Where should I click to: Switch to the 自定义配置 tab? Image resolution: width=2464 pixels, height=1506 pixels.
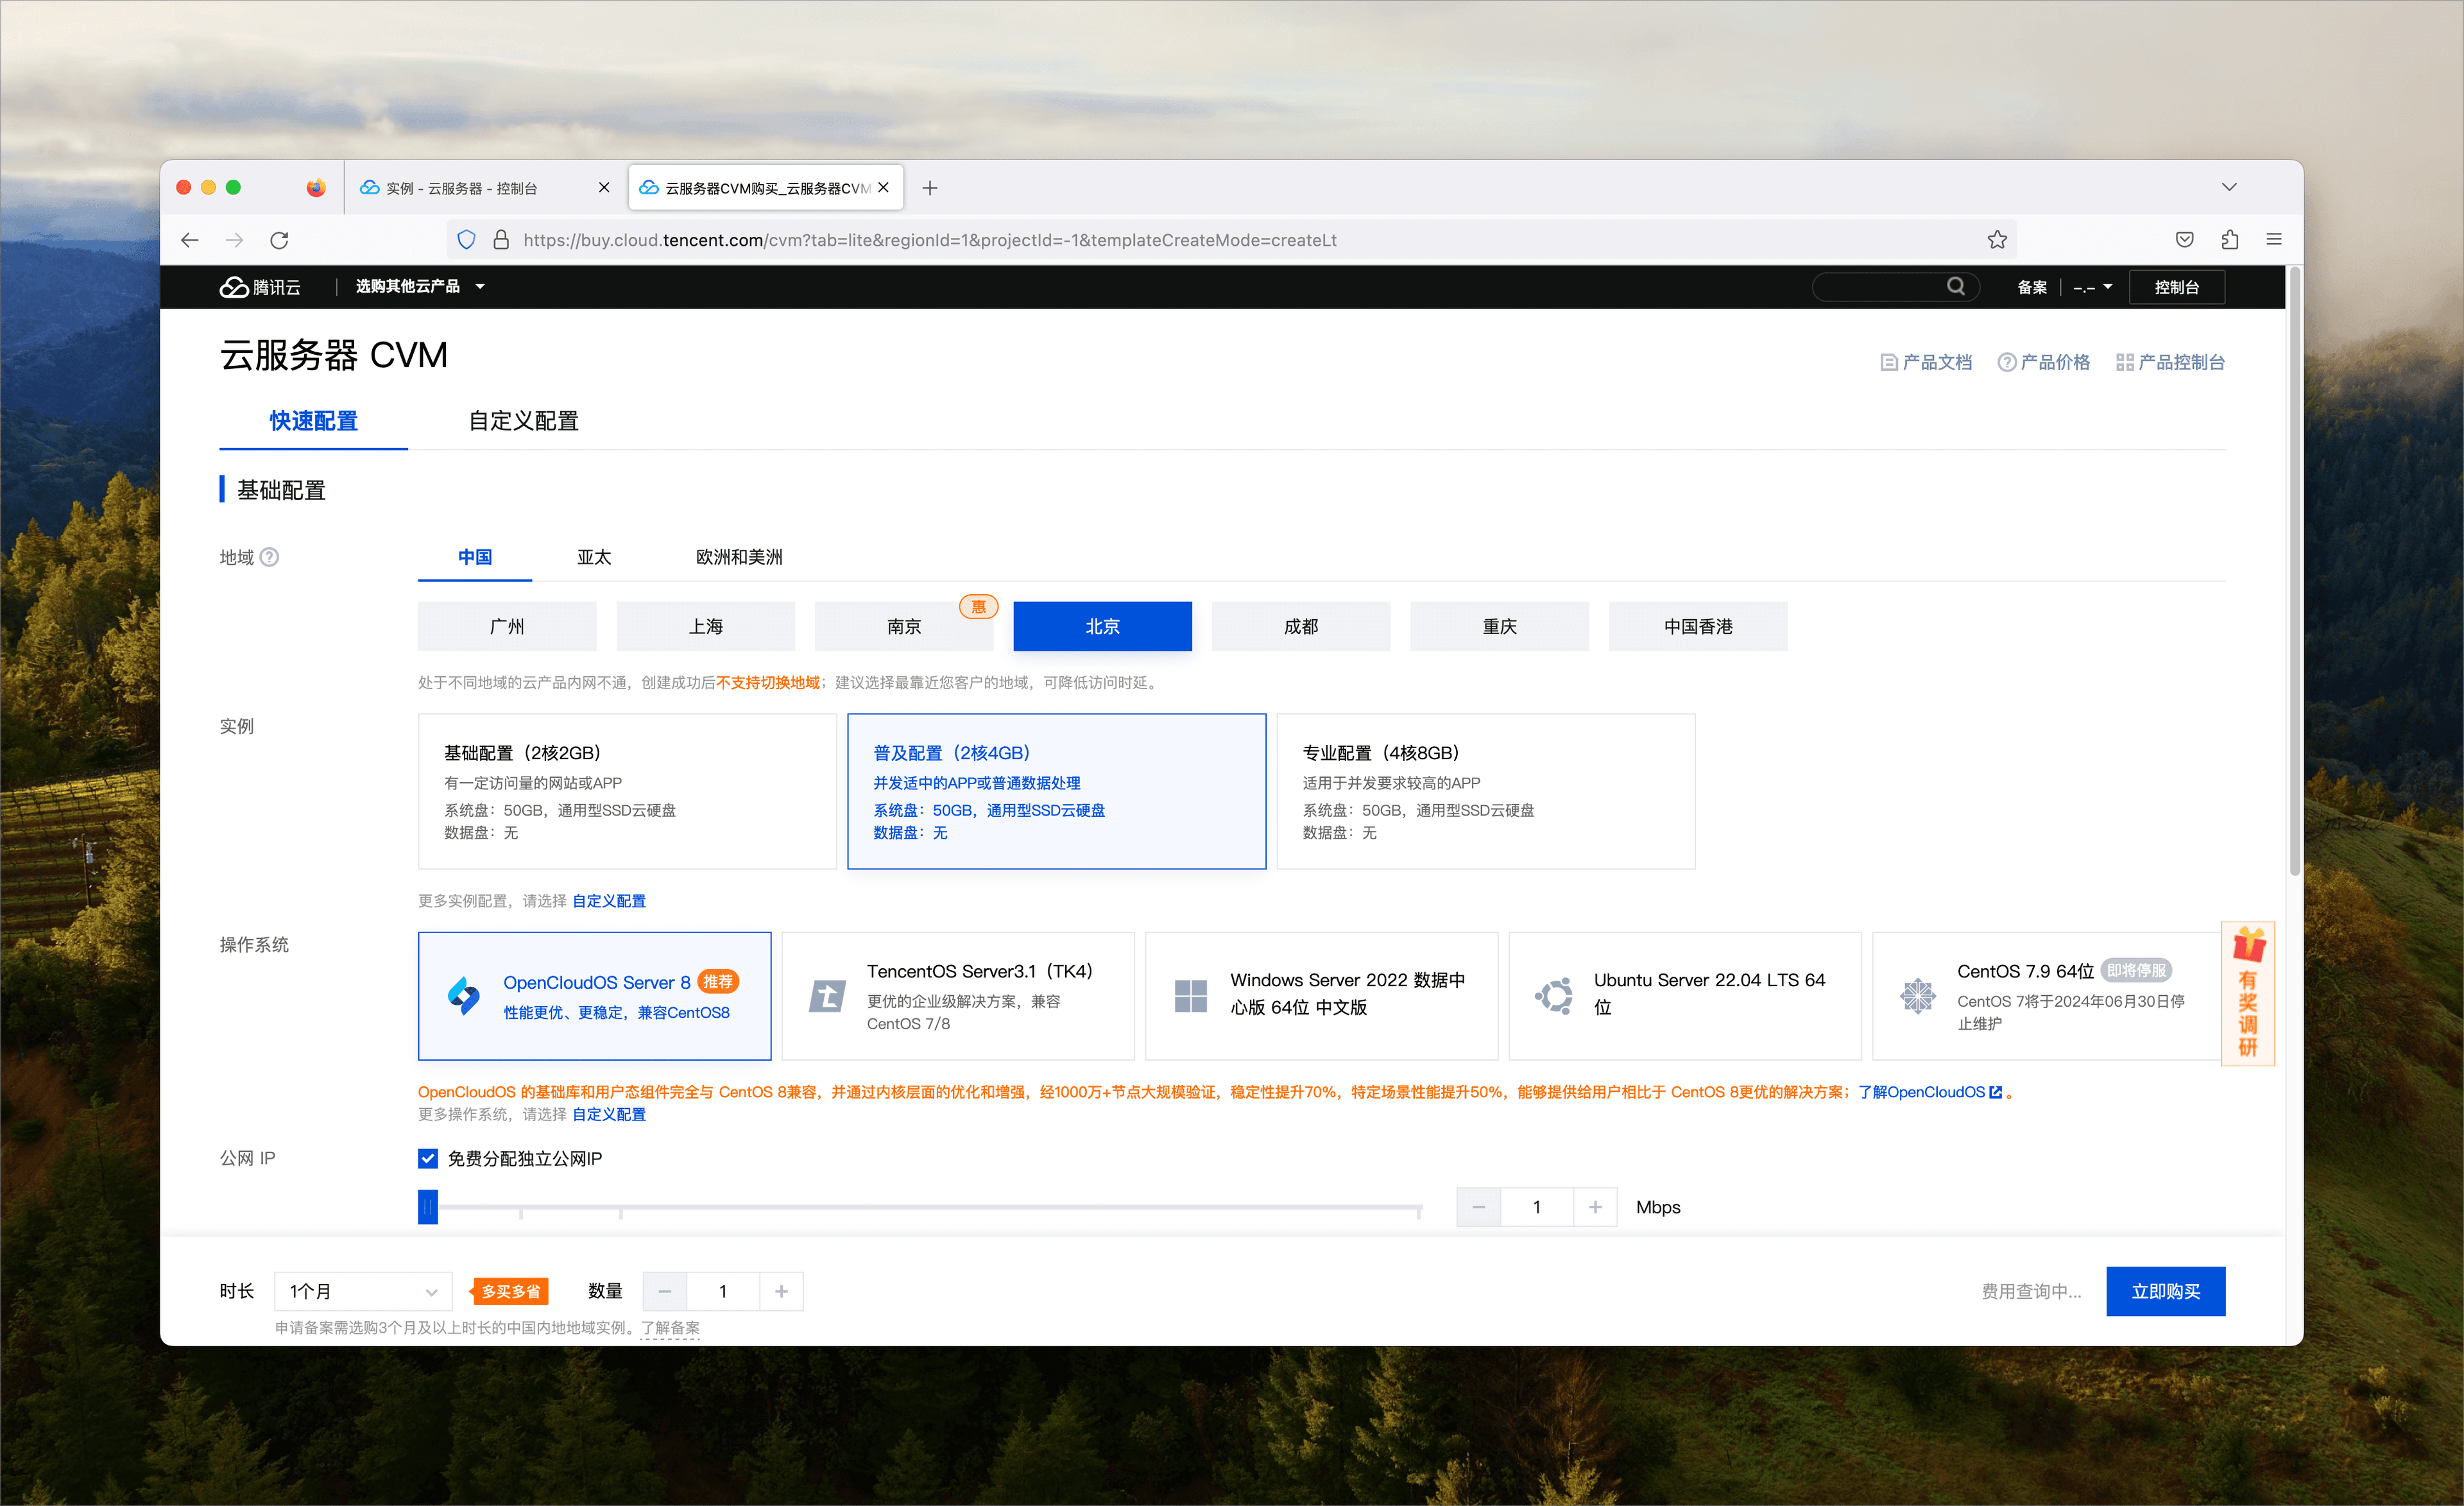(523, 421)
